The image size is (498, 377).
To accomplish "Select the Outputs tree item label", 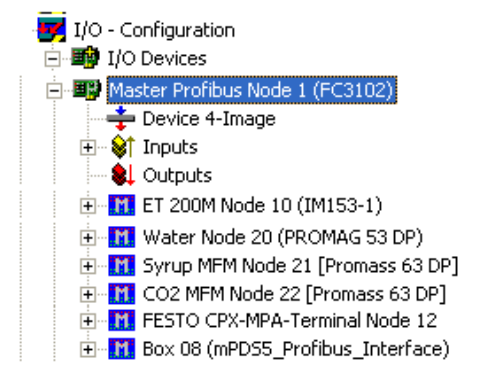I will pos(177,175).
